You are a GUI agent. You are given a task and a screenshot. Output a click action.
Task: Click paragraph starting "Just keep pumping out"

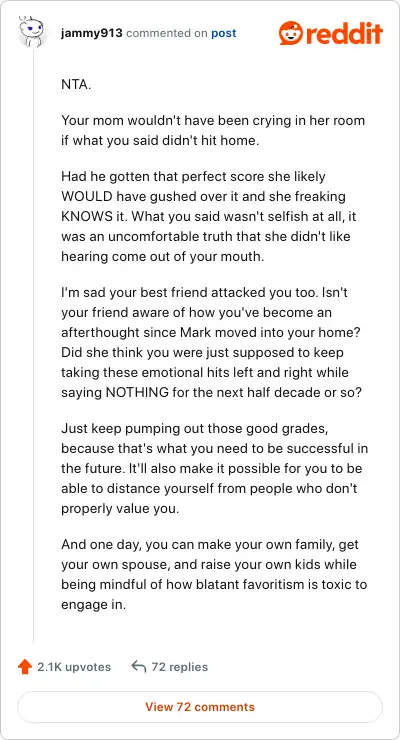[215, 469]
